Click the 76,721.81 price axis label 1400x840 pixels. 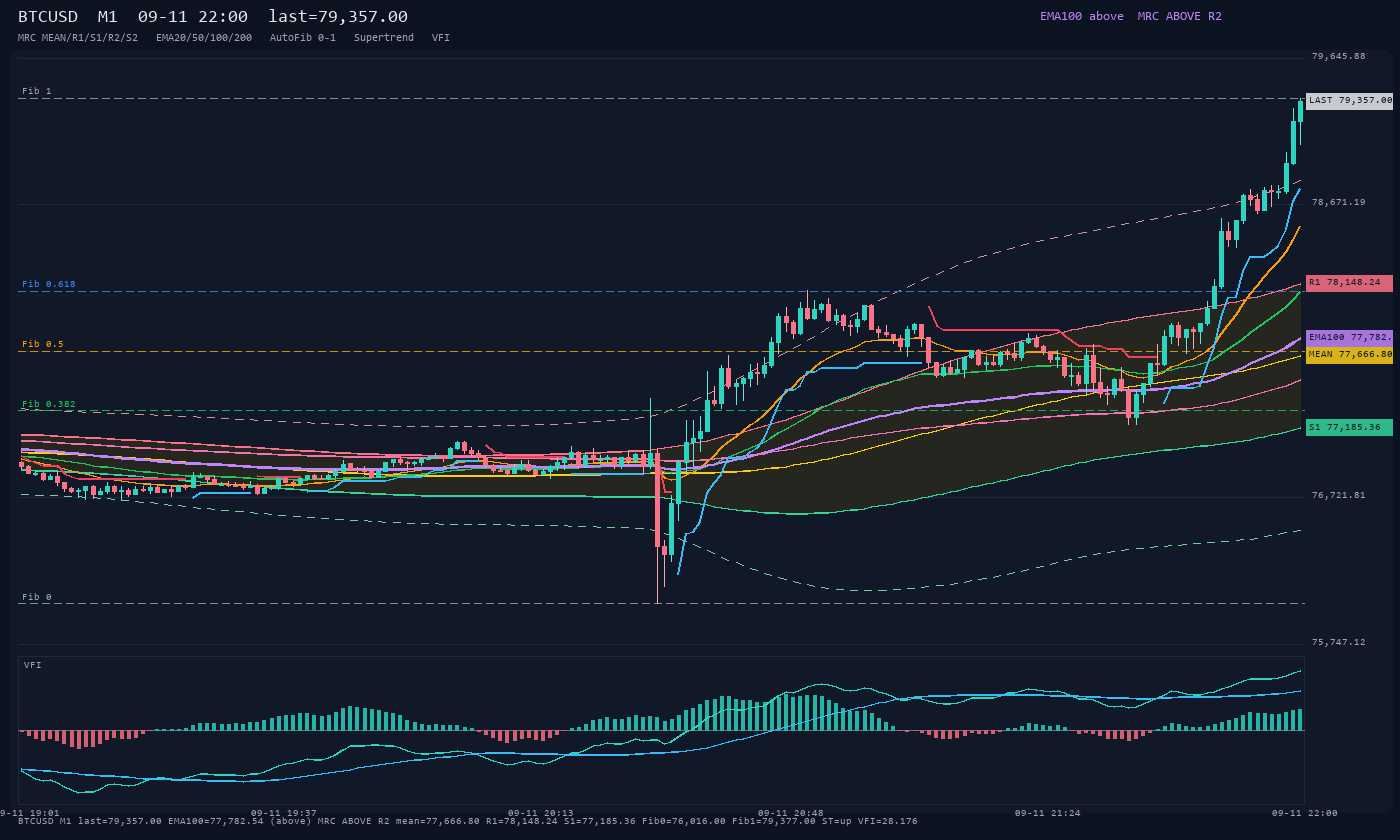[1338, 495]
